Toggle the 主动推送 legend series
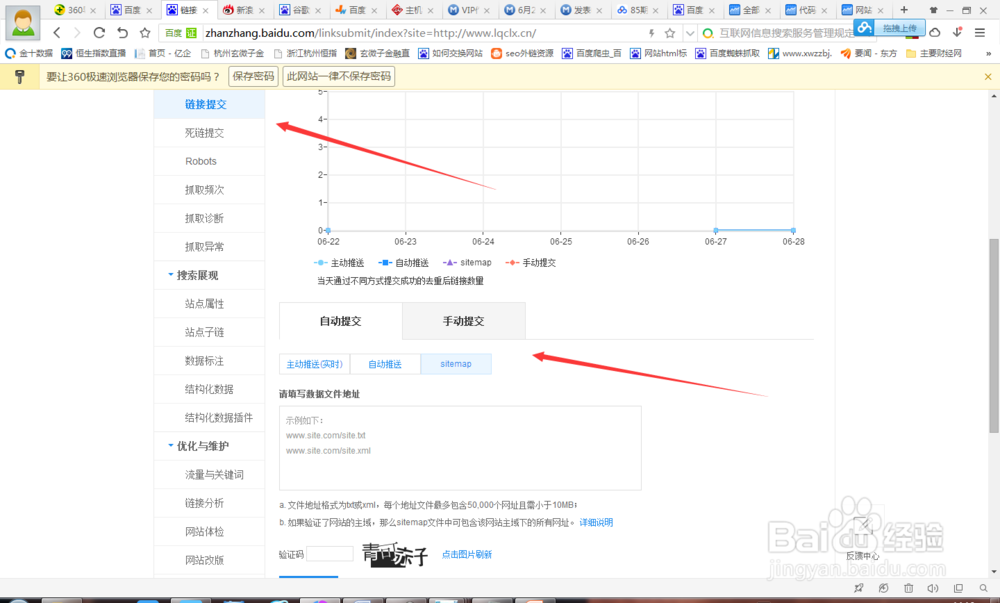 click(x=339, y=263)
